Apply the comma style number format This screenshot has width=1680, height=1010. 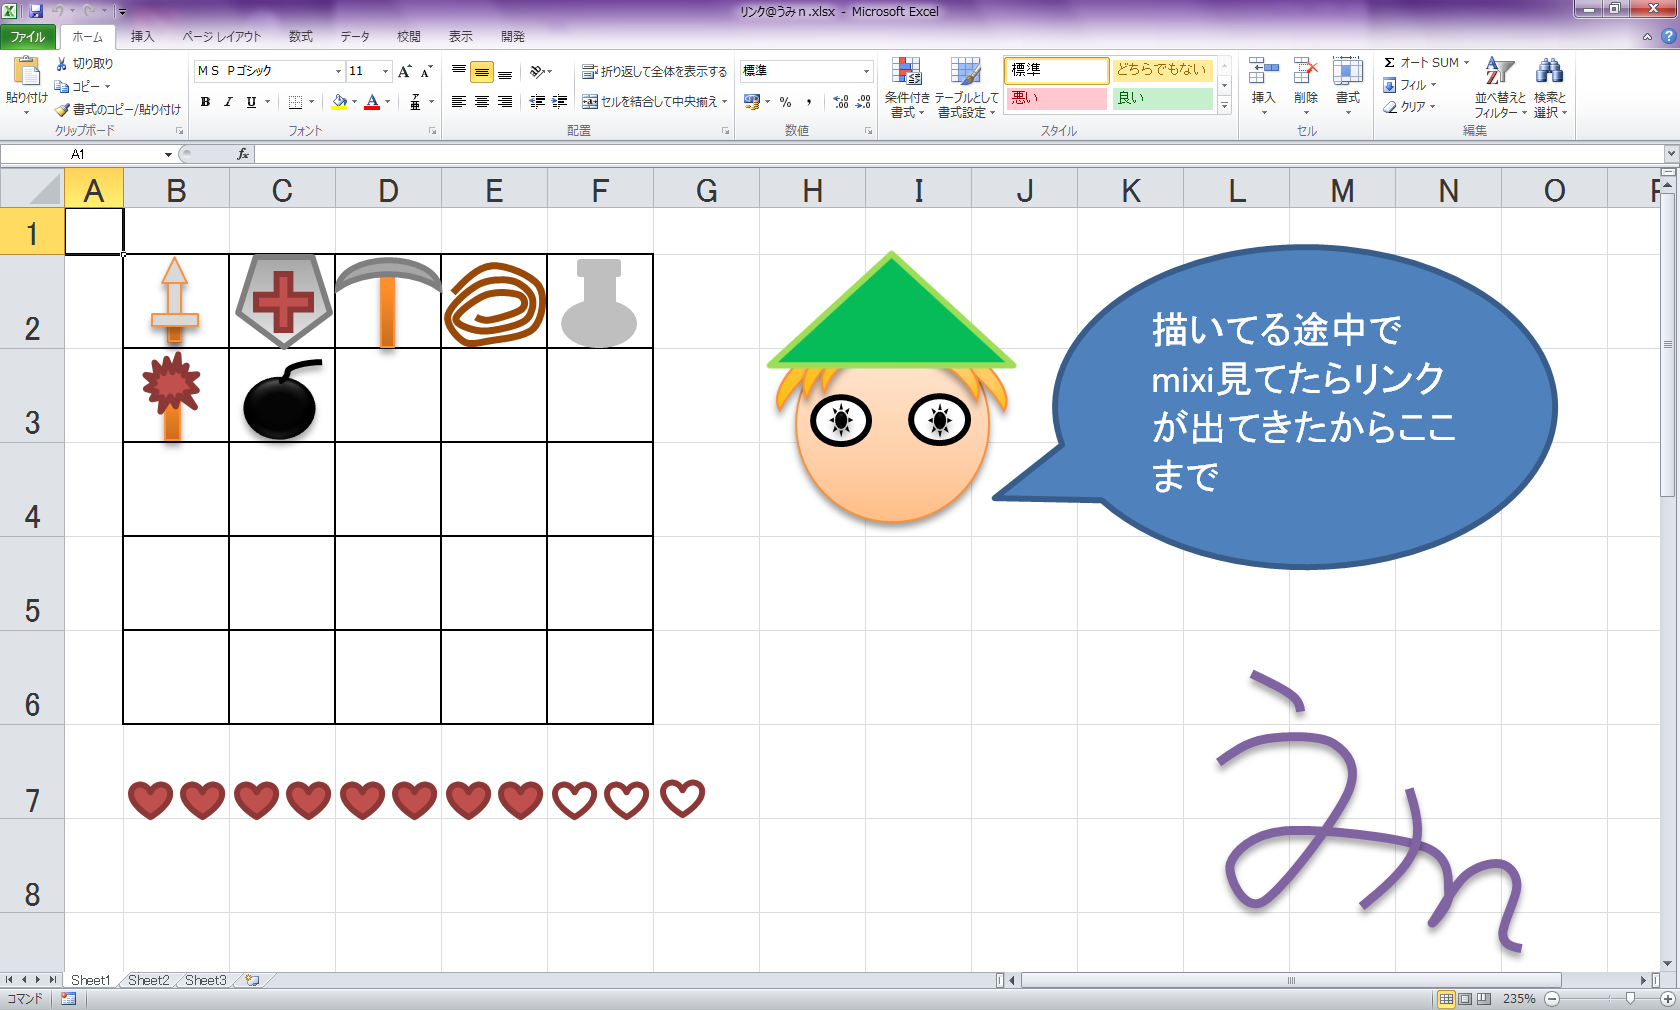[808, 101]
